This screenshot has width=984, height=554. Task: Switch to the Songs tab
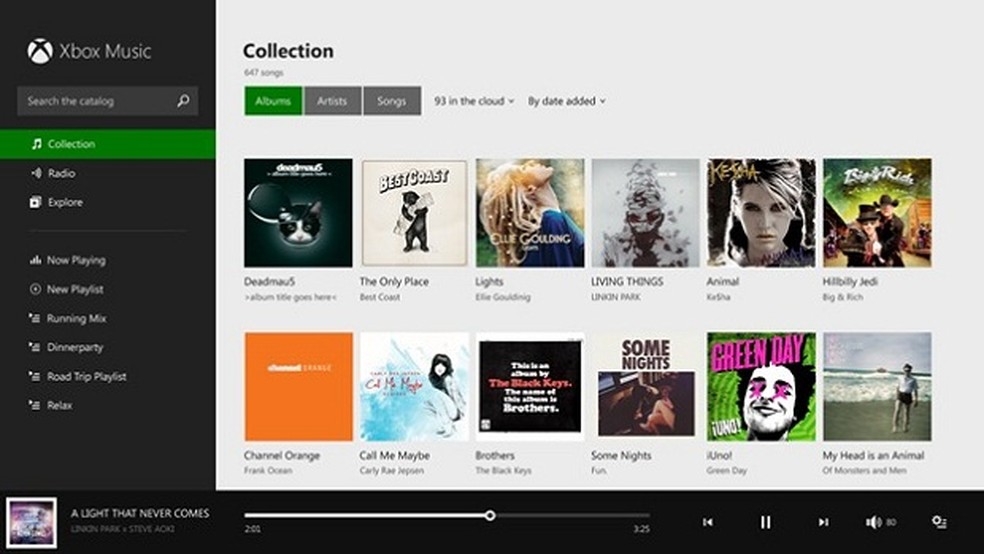click(392, 101)
